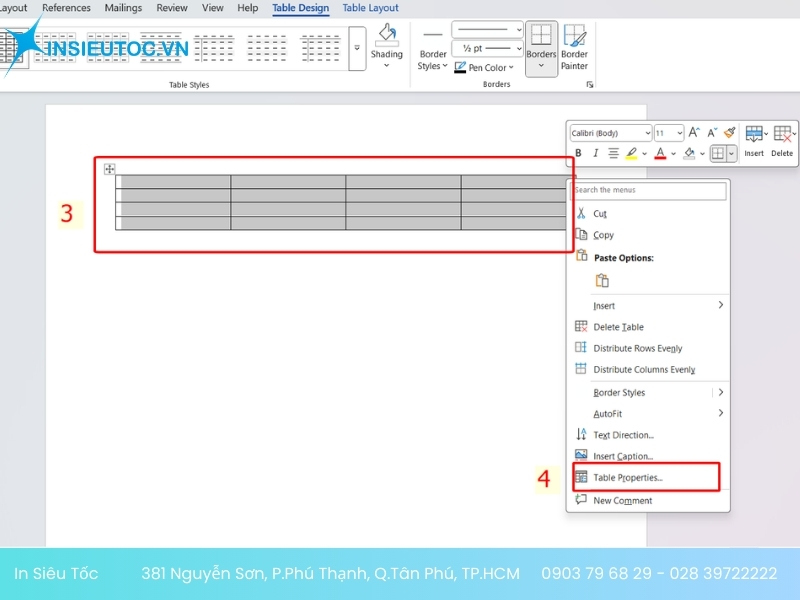Open the ½ pt line weight dropdown
Viewport: 800px width, 600px height.
(x=487, y=48)
